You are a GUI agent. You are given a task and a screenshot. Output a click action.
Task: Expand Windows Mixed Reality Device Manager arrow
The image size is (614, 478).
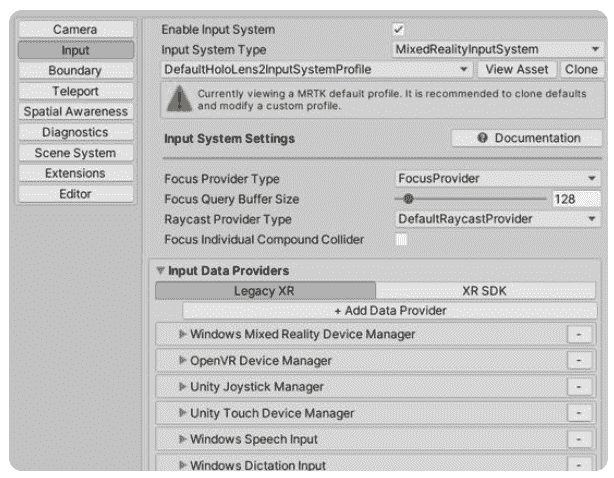coord(182,334)
